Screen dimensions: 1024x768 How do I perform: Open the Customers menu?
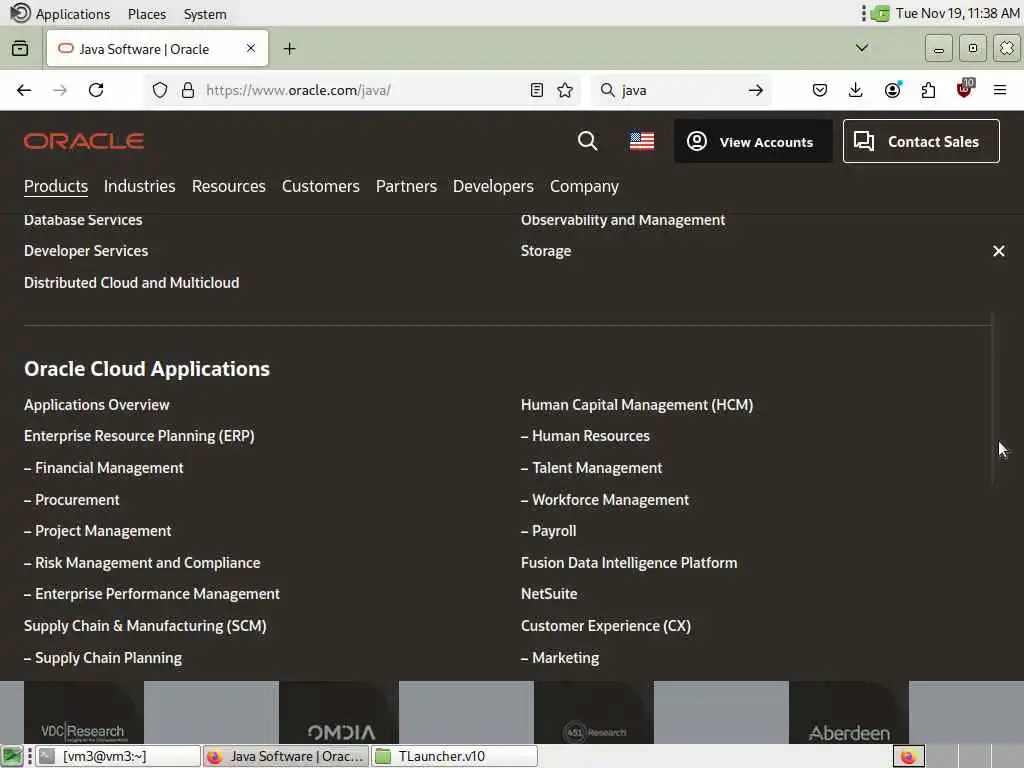pyautogui.click(x=321, y=186)
